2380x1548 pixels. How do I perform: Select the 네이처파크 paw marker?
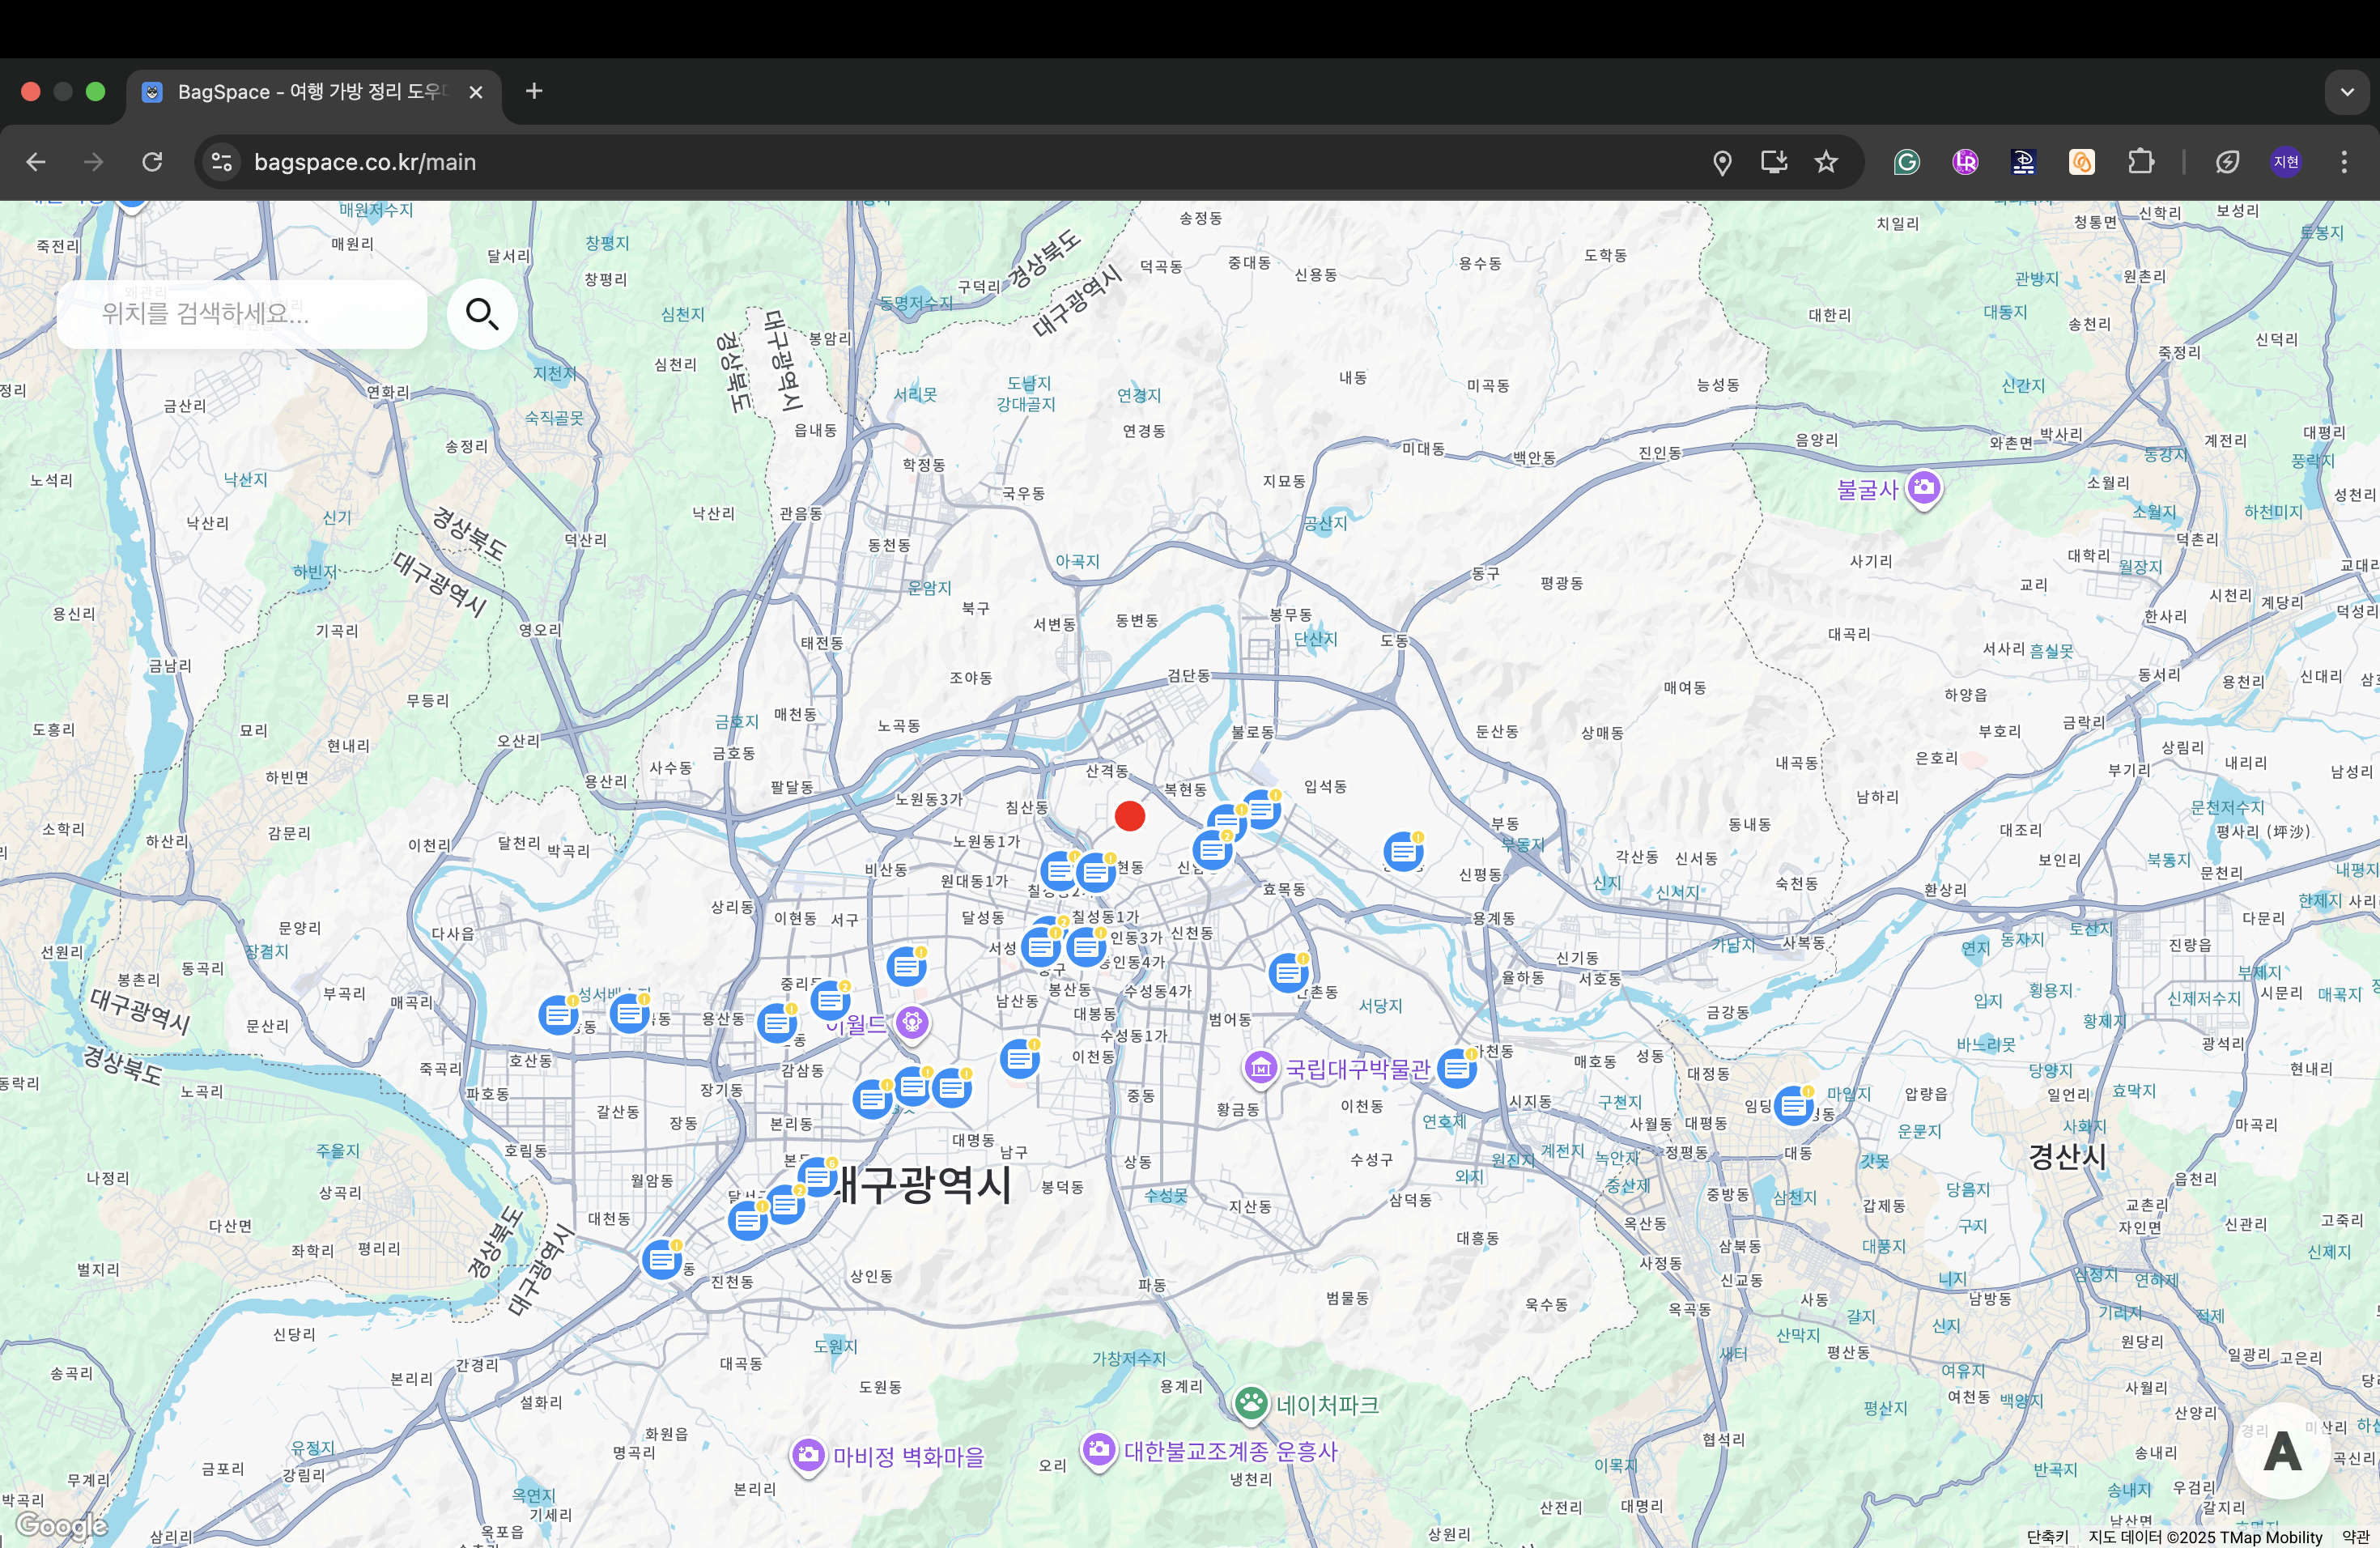1251,1403
